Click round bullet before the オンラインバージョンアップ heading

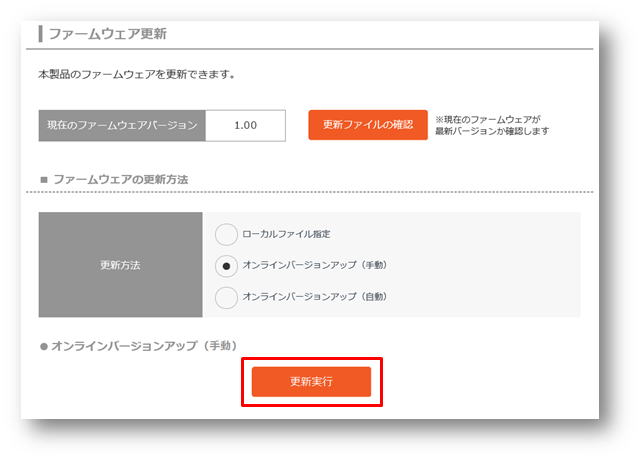[44, 347]
